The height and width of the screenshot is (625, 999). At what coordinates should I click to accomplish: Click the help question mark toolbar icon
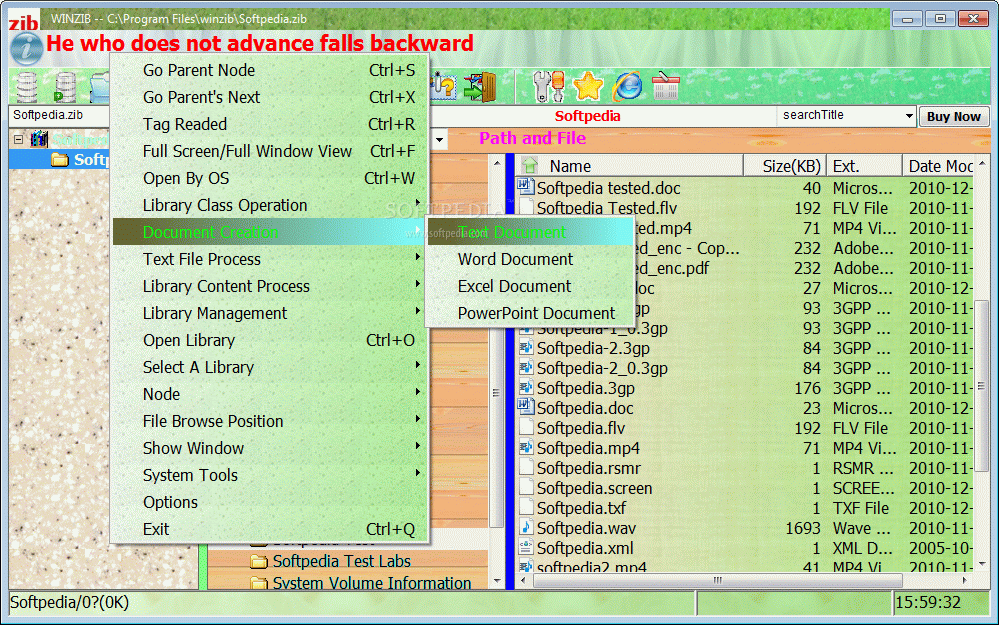click(443, 87)
